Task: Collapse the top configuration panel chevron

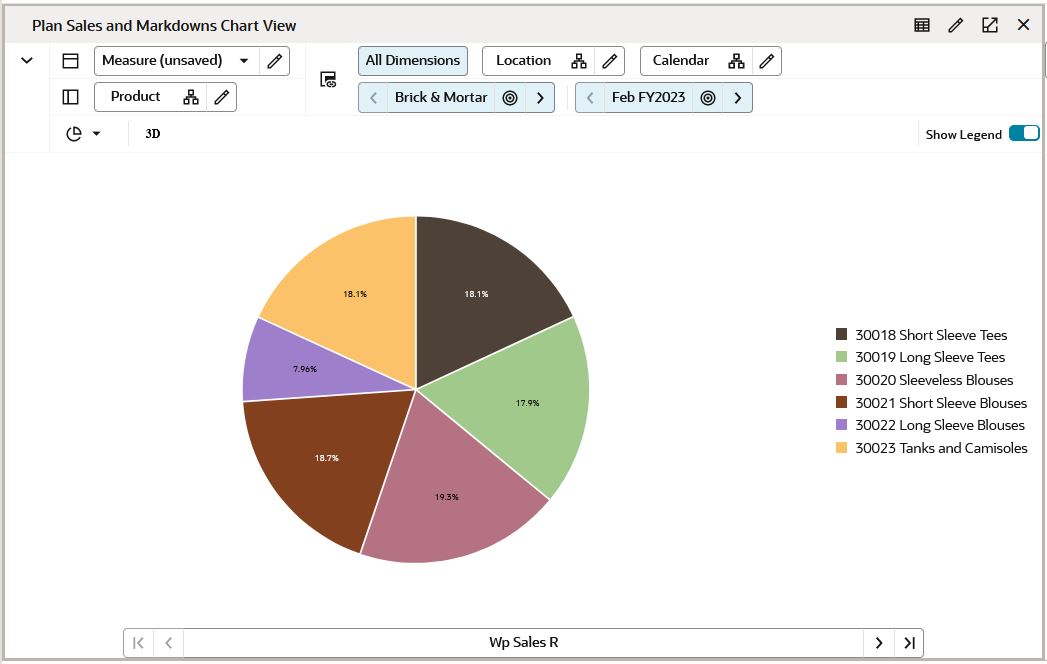Action: 27,60
